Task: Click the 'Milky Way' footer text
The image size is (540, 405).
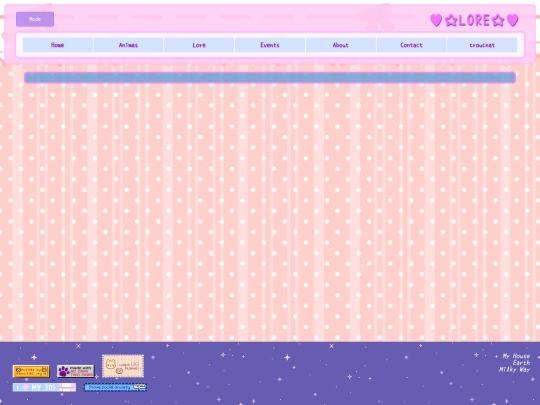Action: pyautogui.click(x=515, y=370)
